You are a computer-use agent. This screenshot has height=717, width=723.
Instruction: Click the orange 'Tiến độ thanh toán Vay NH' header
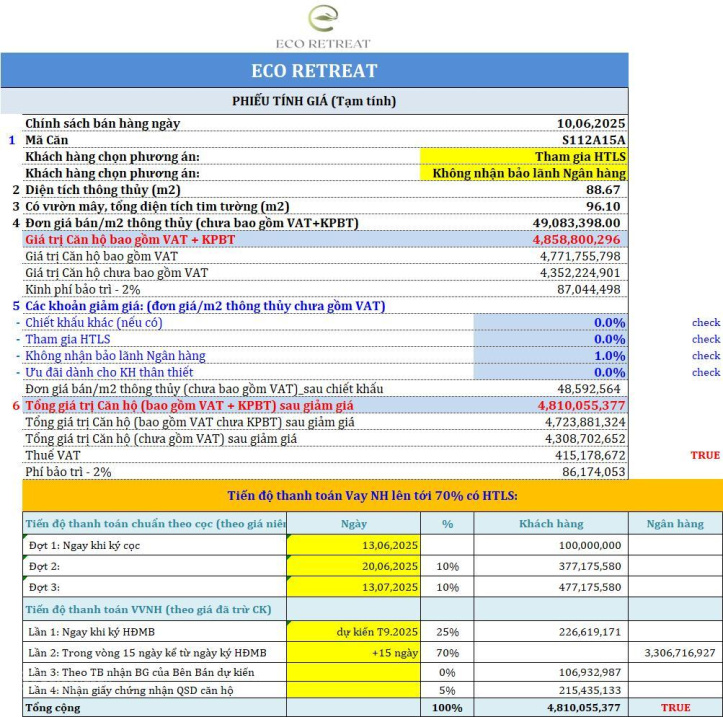click(x=372, y=497)
